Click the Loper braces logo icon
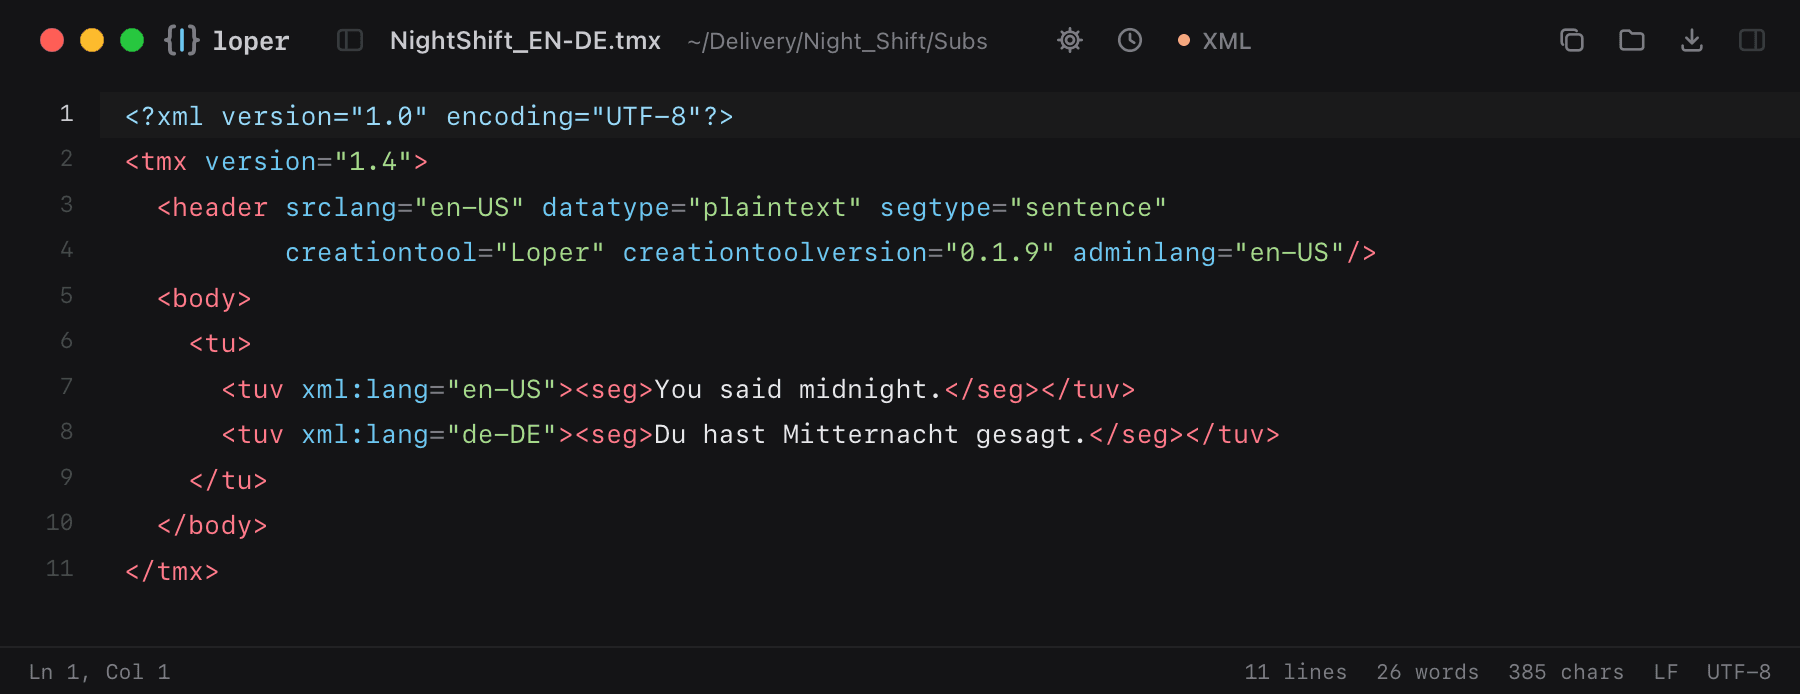Viewport: 1800px width, 694px height. [x=182, y=40]
